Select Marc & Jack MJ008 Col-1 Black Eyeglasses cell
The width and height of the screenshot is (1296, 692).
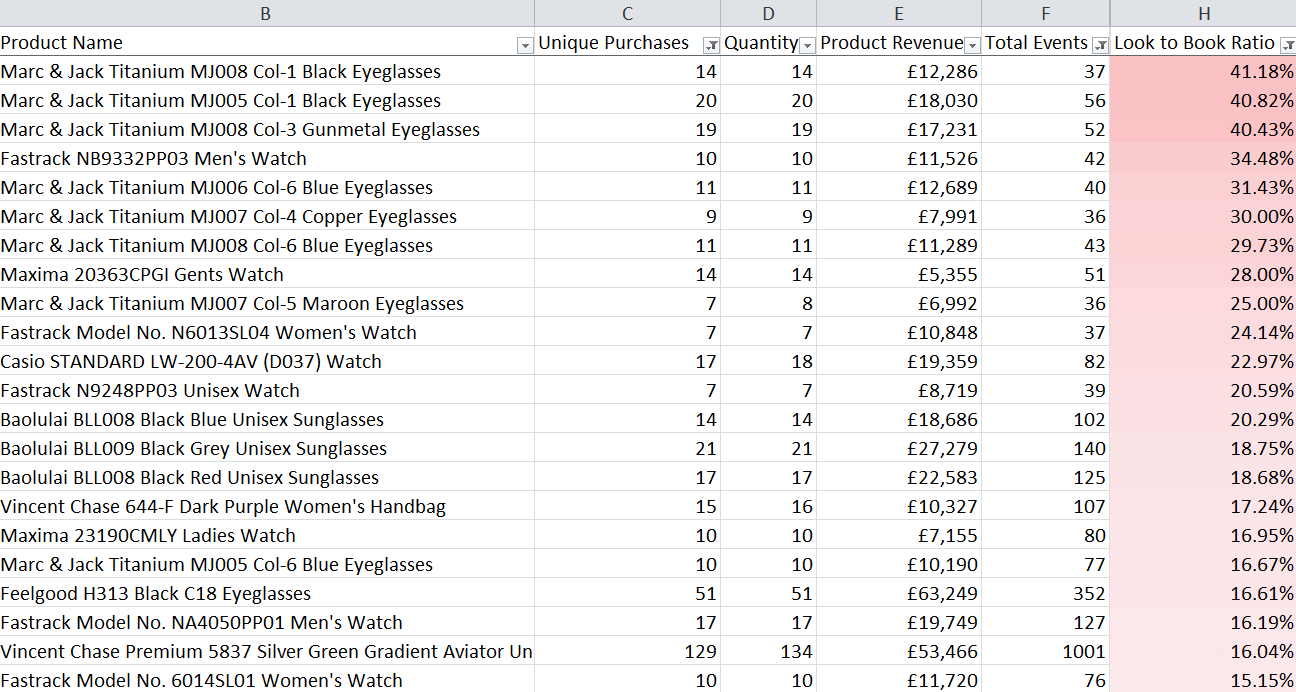(267, 71)
